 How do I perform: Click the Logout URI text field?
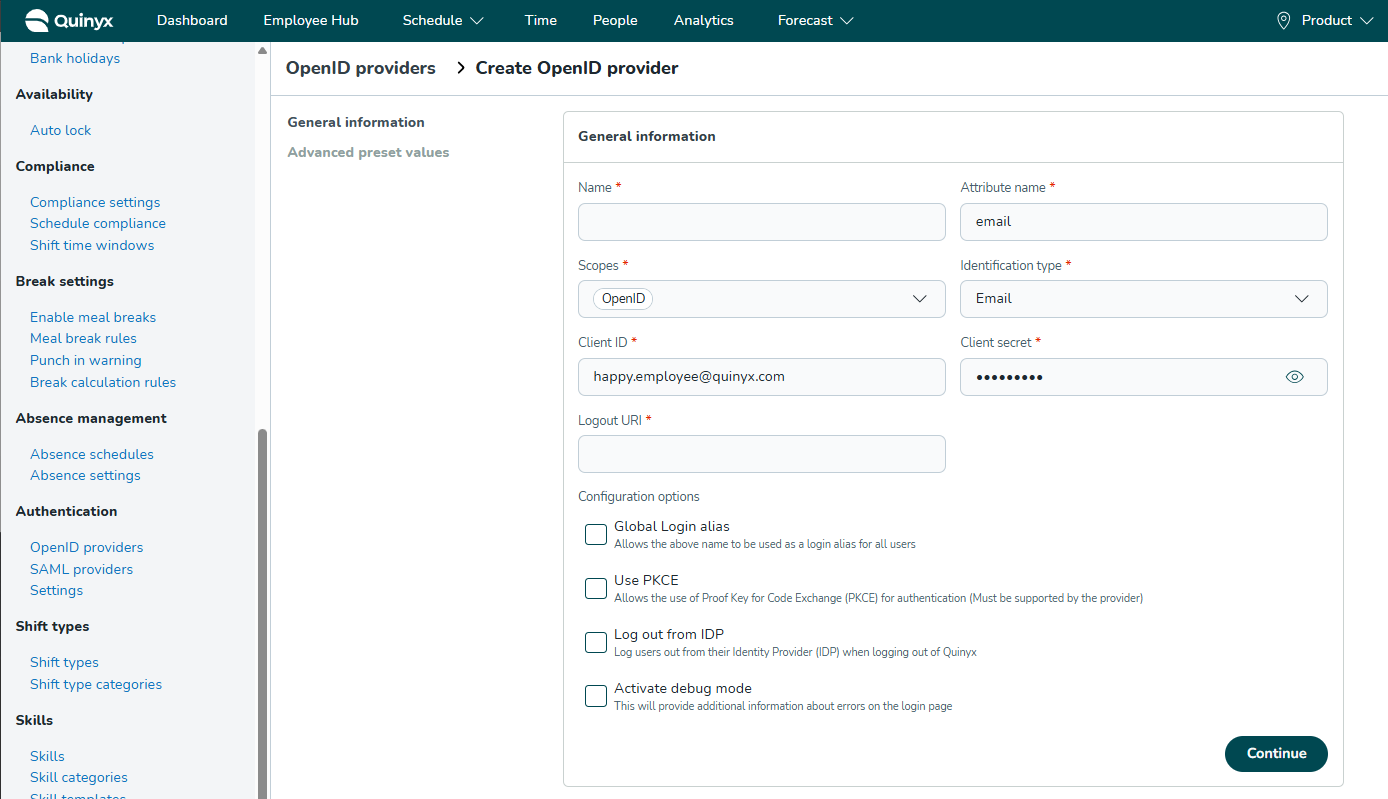[x=761, y=454]
